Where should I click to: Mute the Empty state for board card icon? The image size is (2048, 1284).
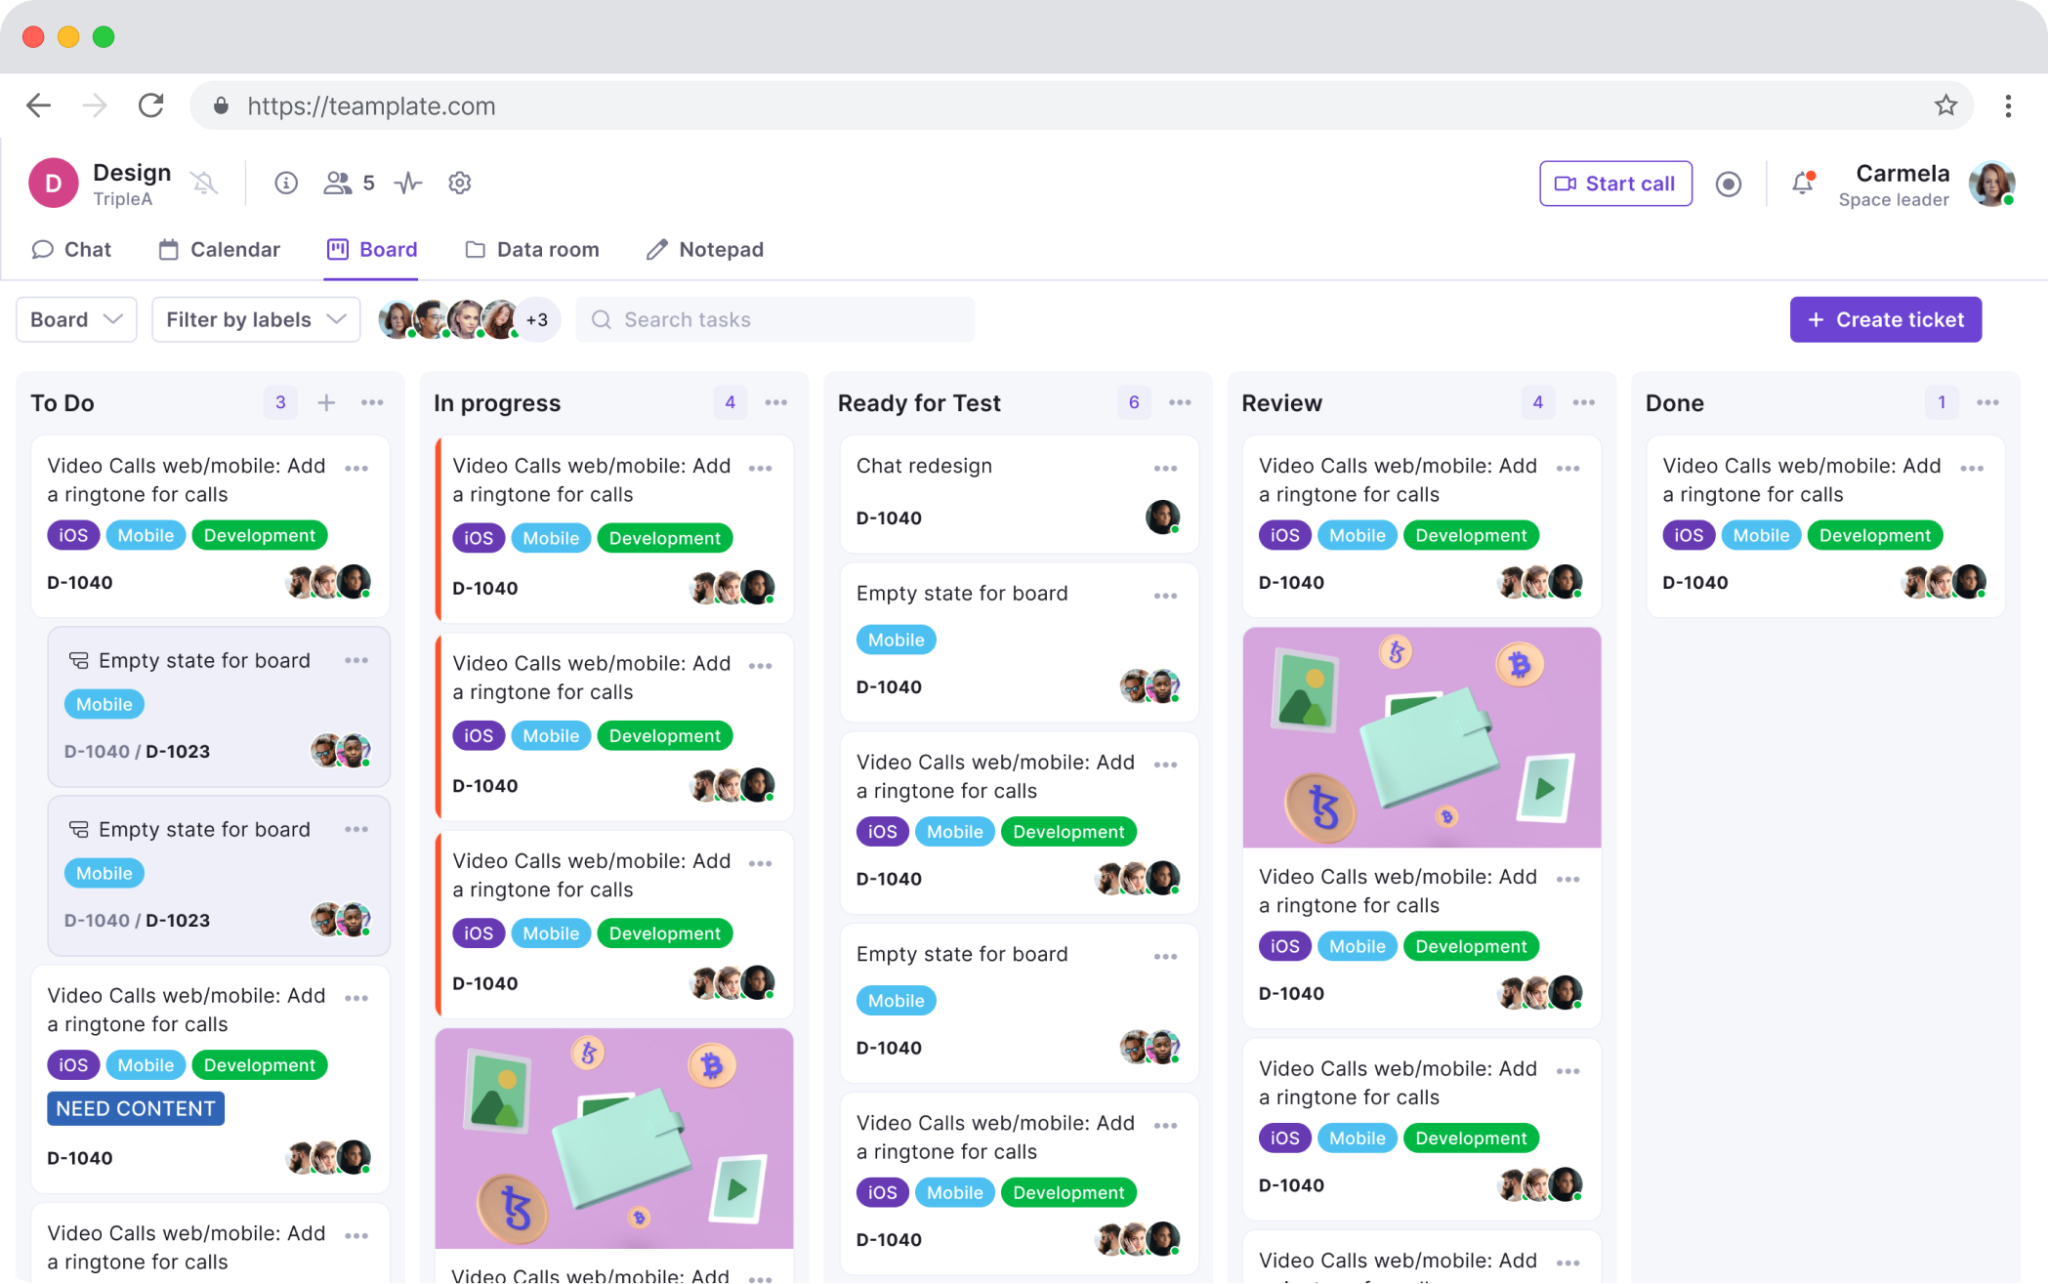pos(79,660)
